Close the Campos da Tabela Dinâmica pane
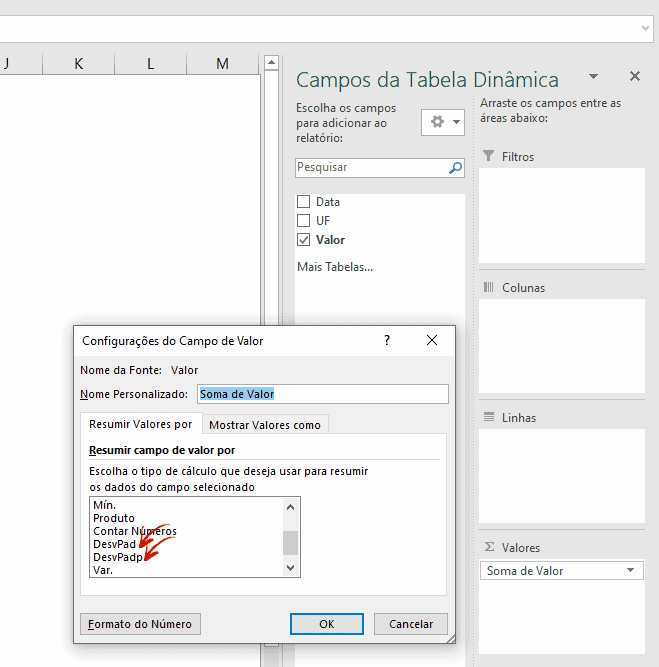 tap(634, 76)
